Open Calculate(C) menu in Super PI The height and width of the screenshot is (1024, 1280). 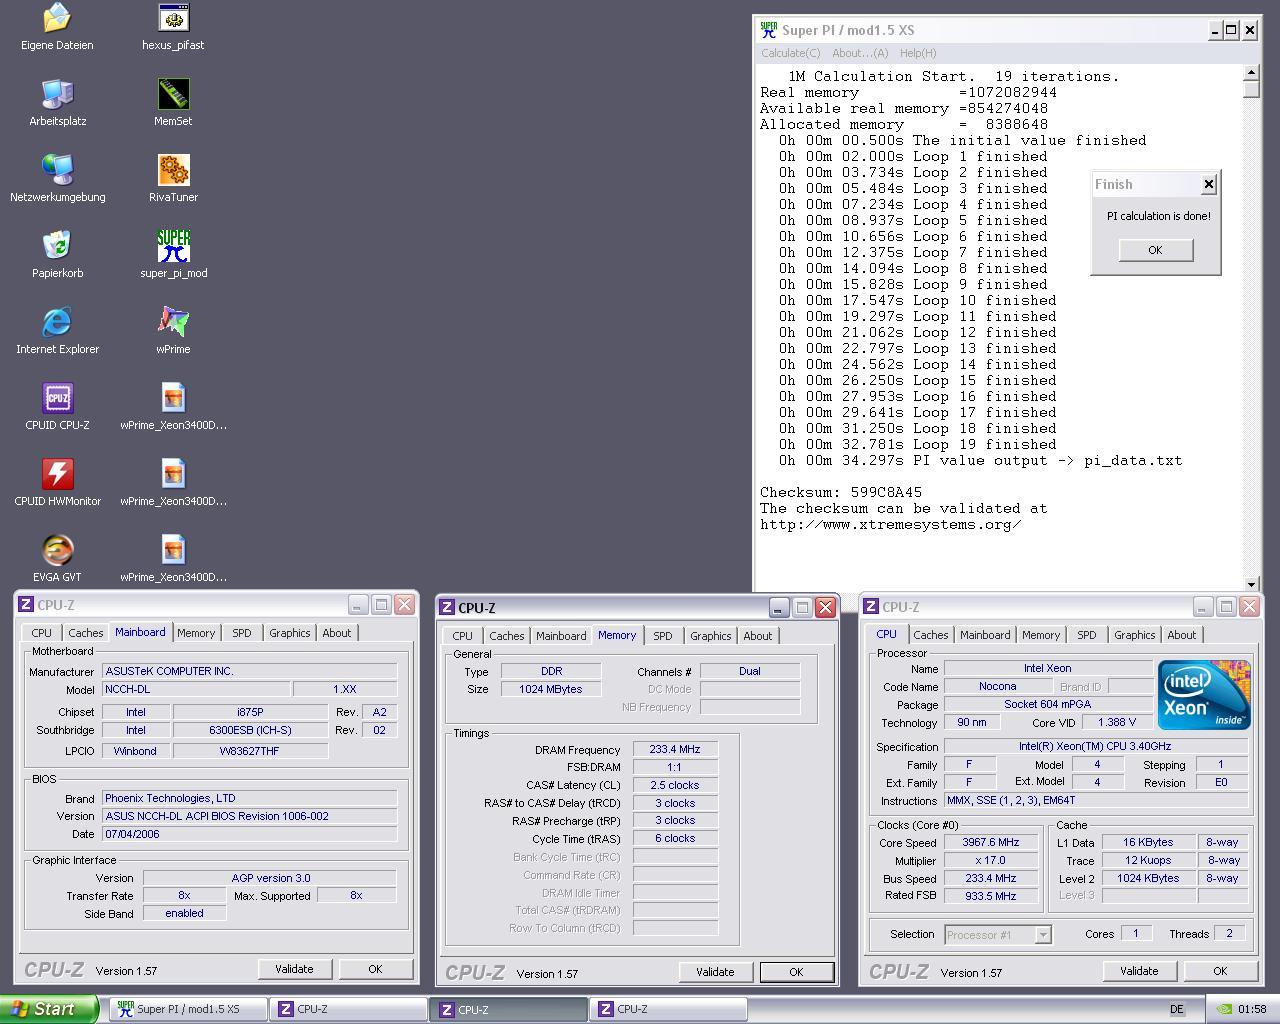pyautogui.click(x=790, y=53)
